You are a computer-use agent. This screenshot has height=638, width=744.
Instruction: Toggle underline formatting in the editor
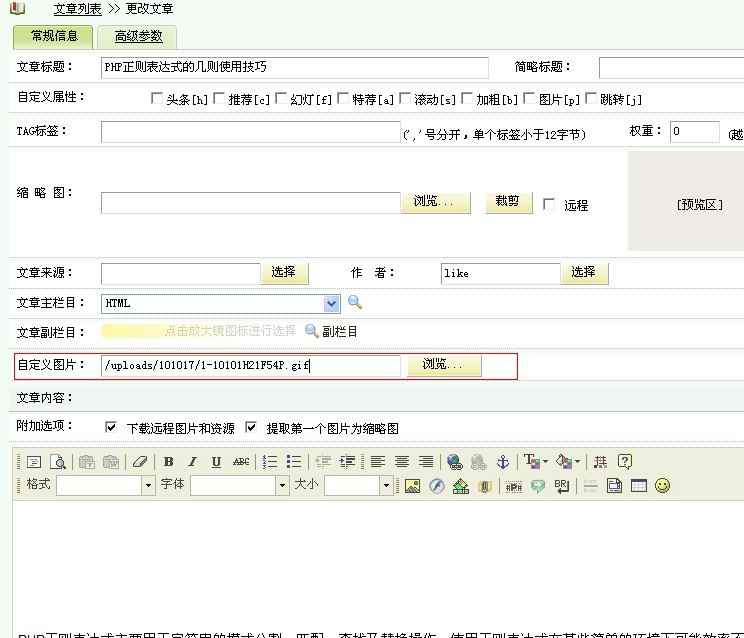coord(216,462)
